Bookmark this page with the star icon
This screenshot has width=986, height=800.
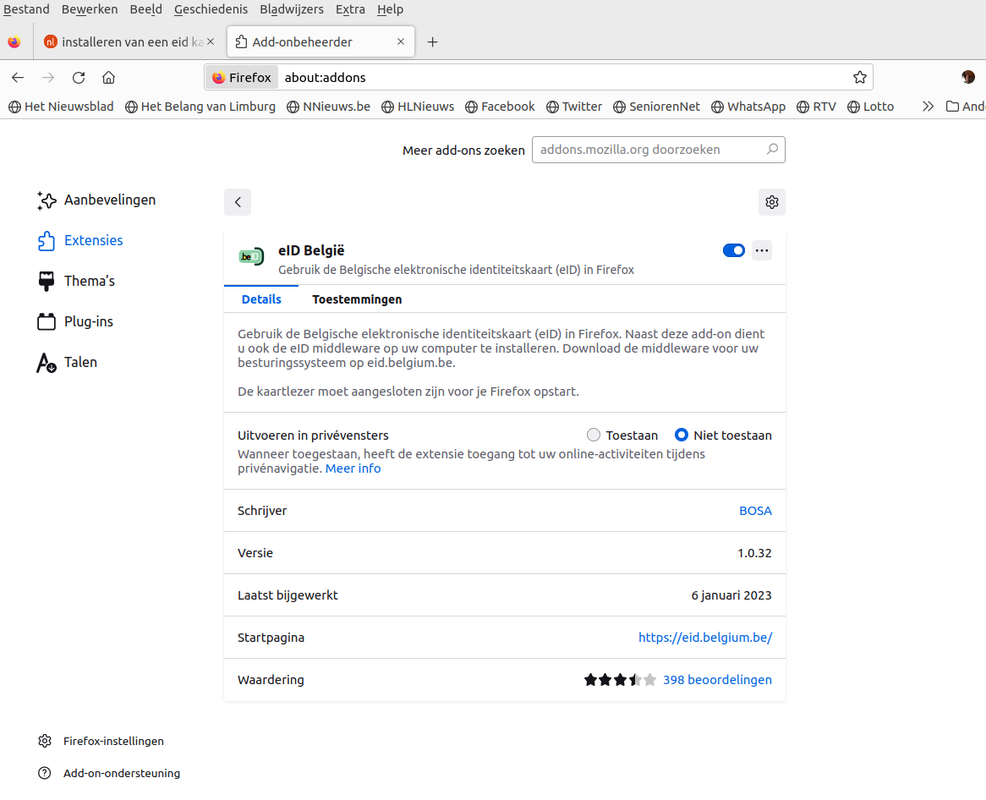click(x=860, y=77)
